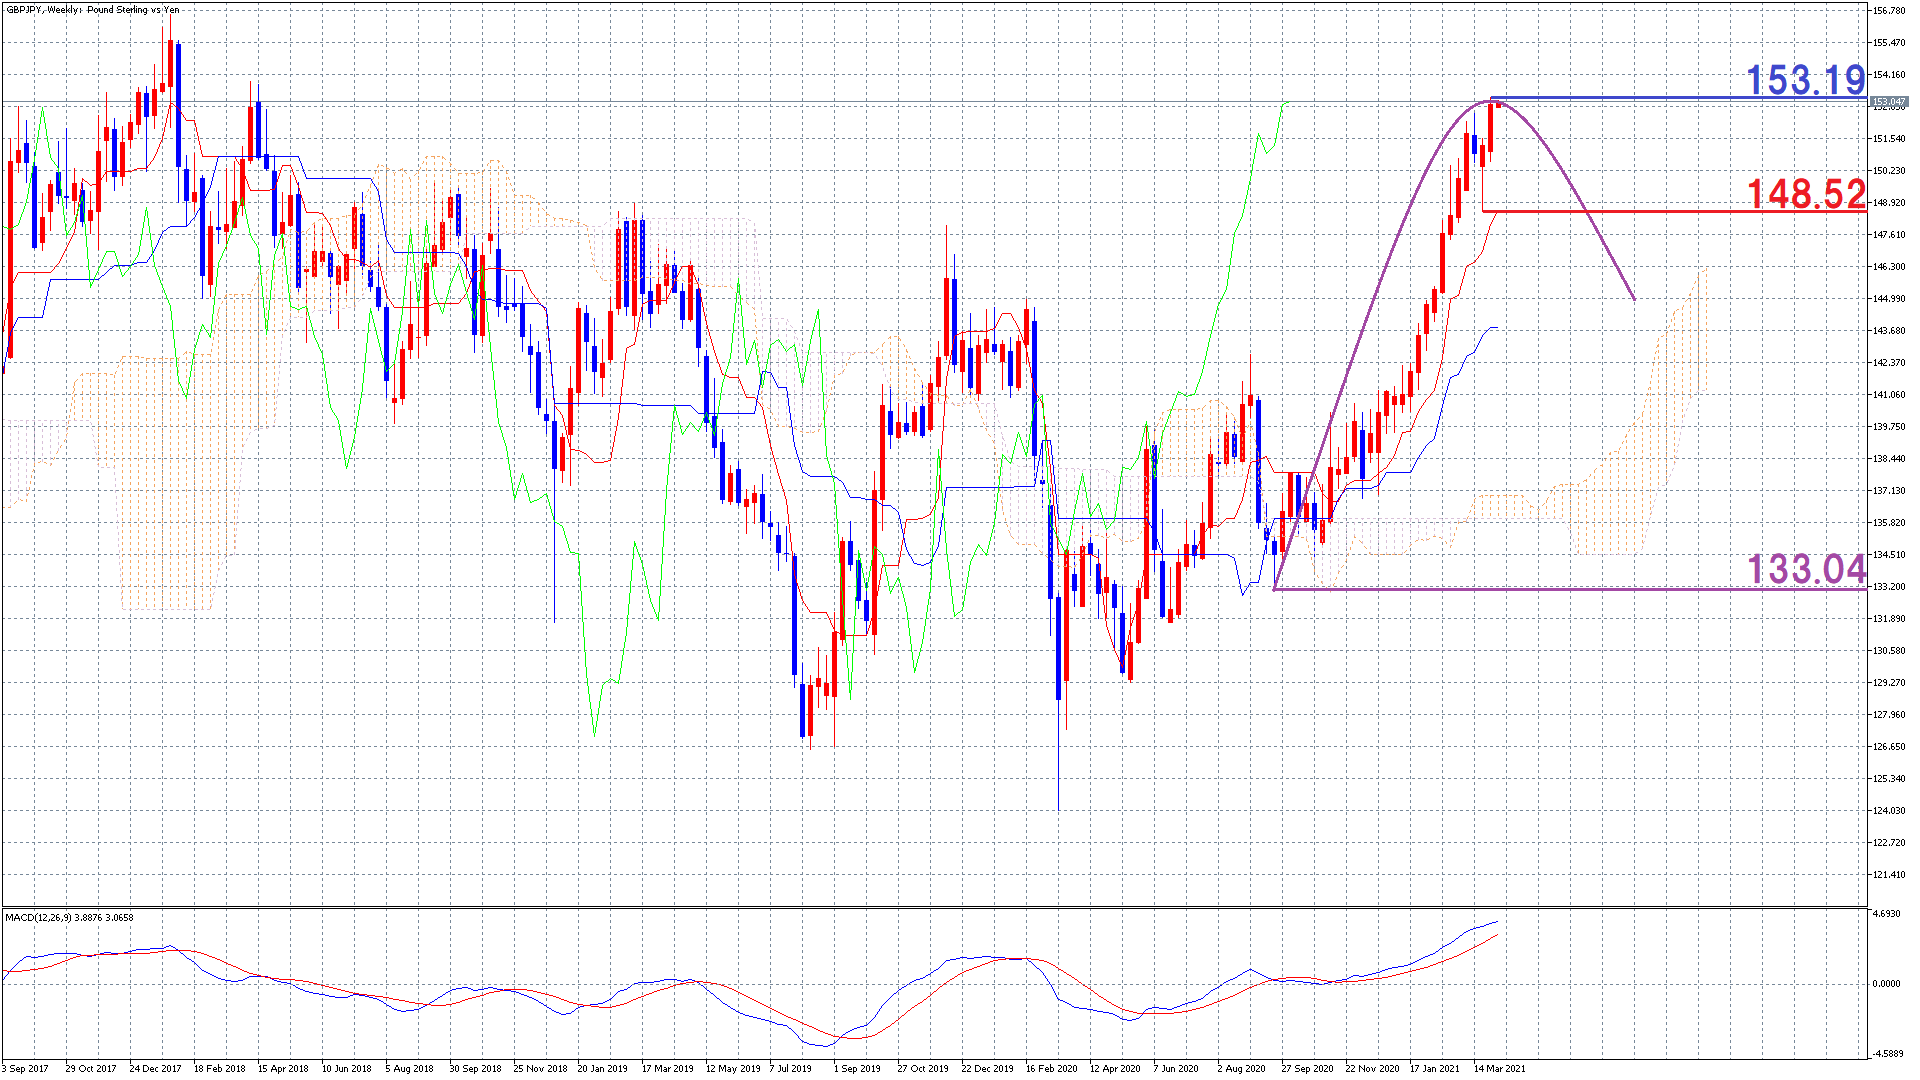The height and width of the screenshot is (1080, 1920).
Task: Select the 130.580 price scale value
Action: (x=1889, y=651)
